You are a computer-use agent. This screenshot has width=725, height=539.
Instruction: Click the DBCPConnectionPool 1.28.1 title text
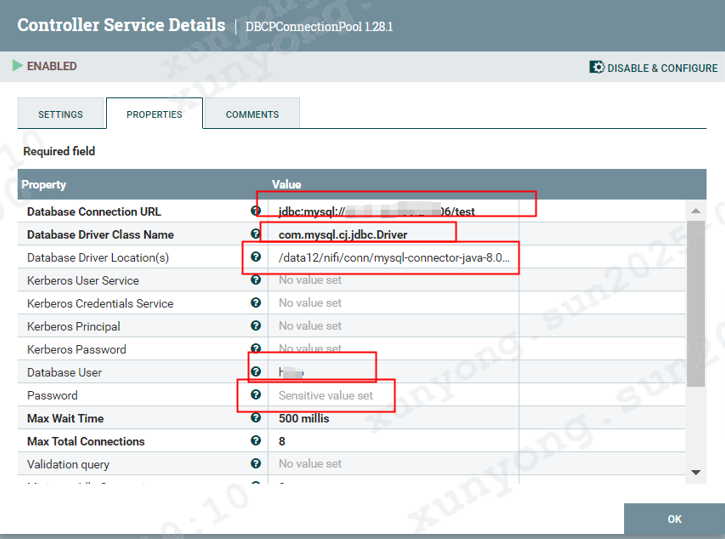pos(319,26)
